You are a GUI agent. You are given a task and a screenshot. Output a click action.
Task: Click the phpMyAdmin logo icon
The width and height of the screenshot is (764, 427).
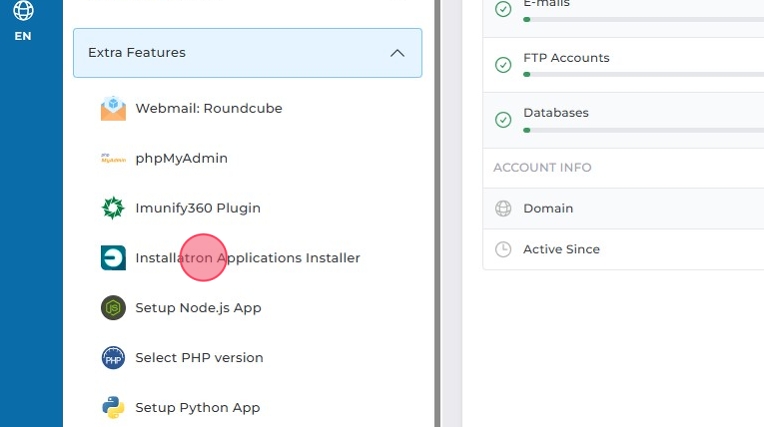coord(113,158)
